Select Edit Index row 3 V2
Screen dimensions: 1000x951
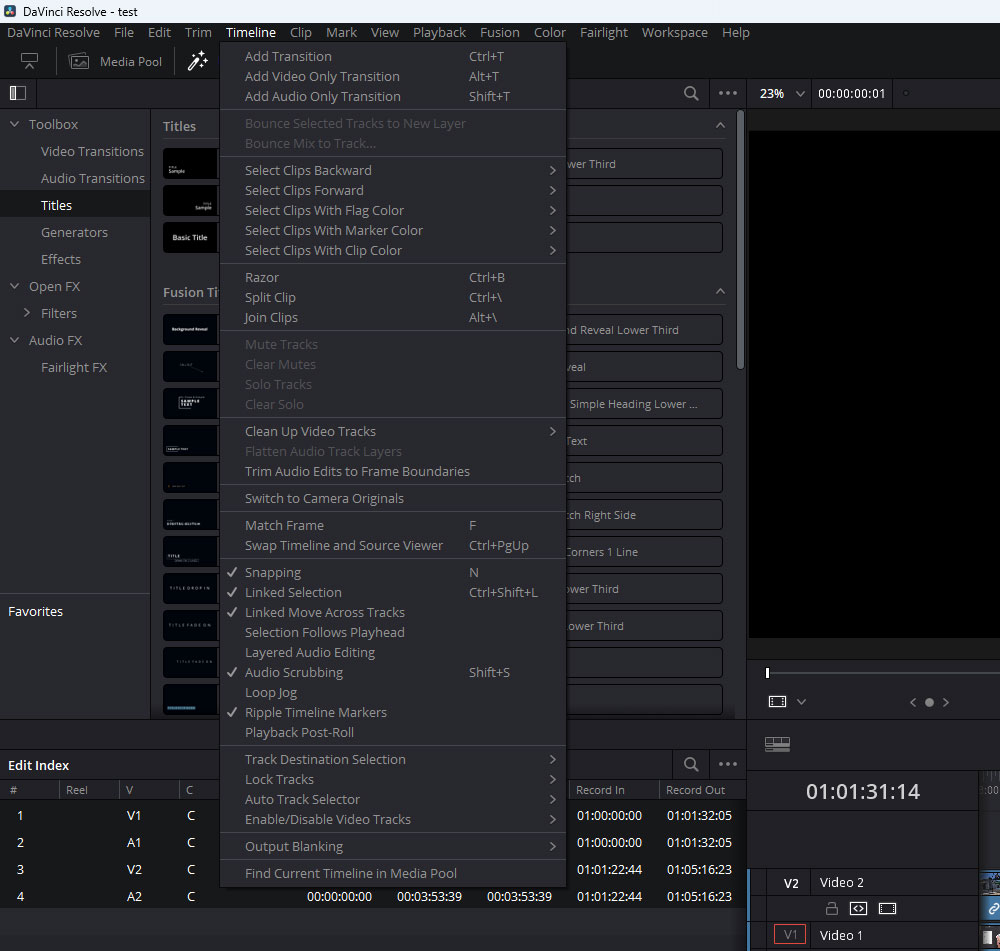click(x=373, y=869)
